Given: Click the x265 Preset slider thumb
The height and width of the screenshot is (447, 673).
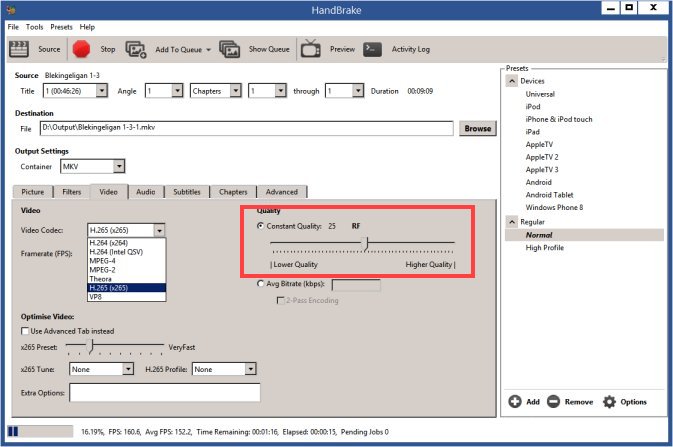Looking at the screenshot, I should pyautogui.click(x=90, y=346).
